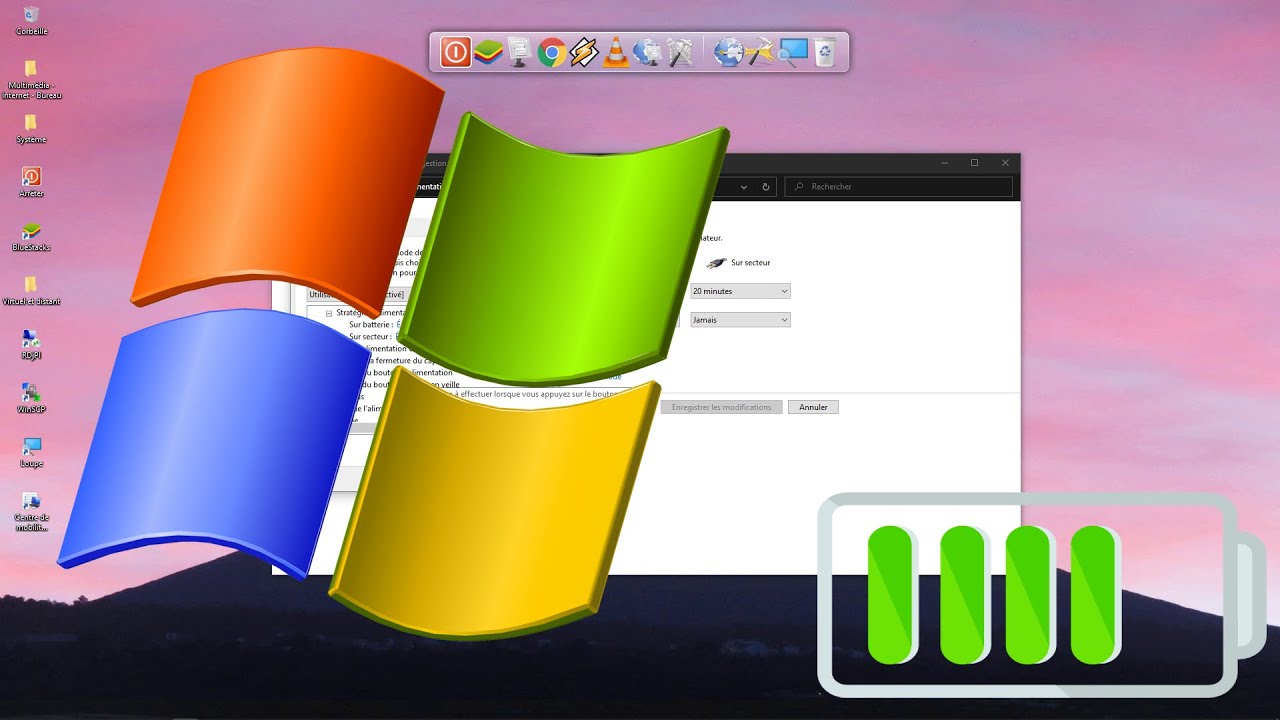Open the Système desktop folder

pos(31,129)
